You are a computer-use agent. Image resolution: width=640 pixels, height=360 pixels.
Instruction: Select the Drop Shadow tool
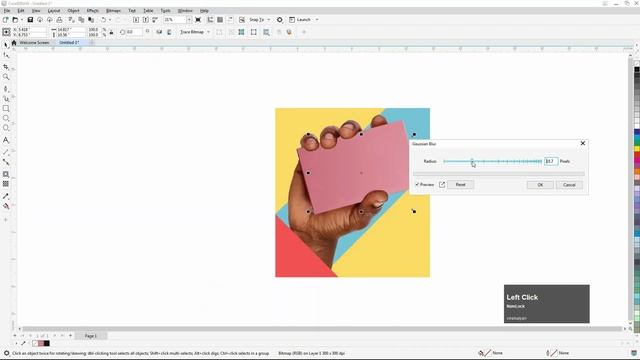click(6, 174)
